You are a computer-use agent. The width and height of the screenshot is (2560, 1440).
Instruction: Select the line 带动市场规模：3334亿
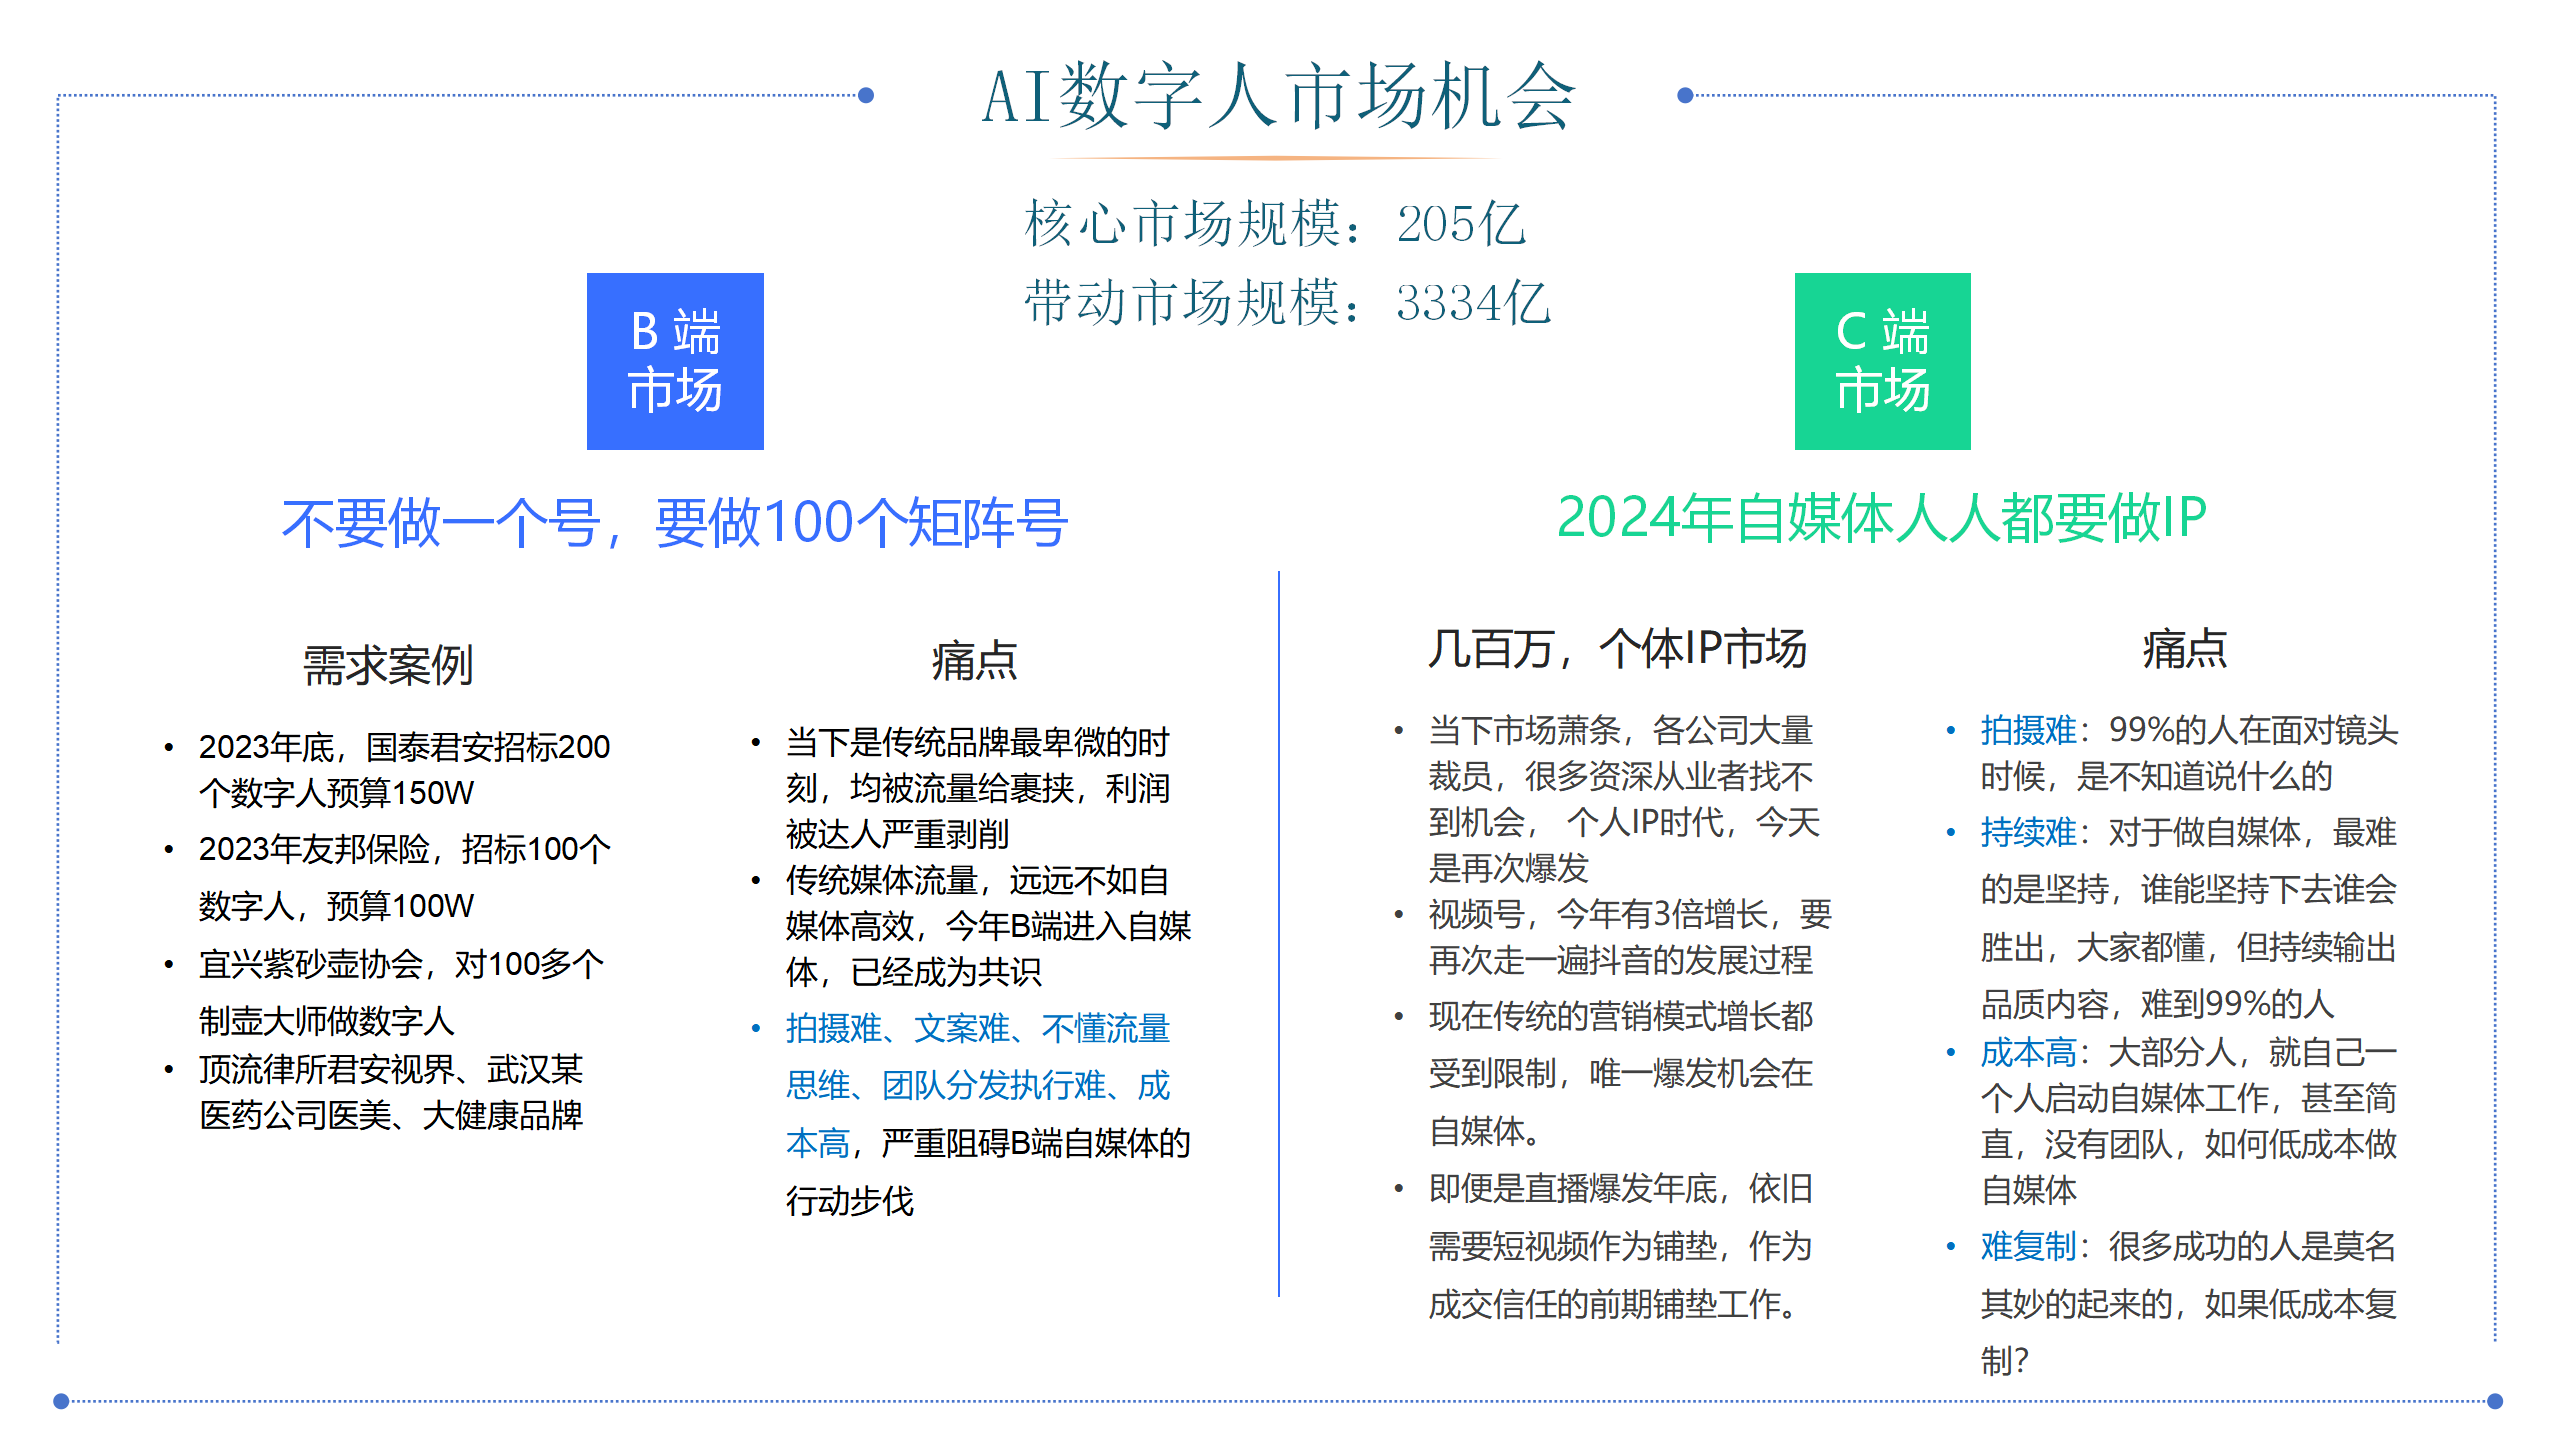tap(1287, 302)
